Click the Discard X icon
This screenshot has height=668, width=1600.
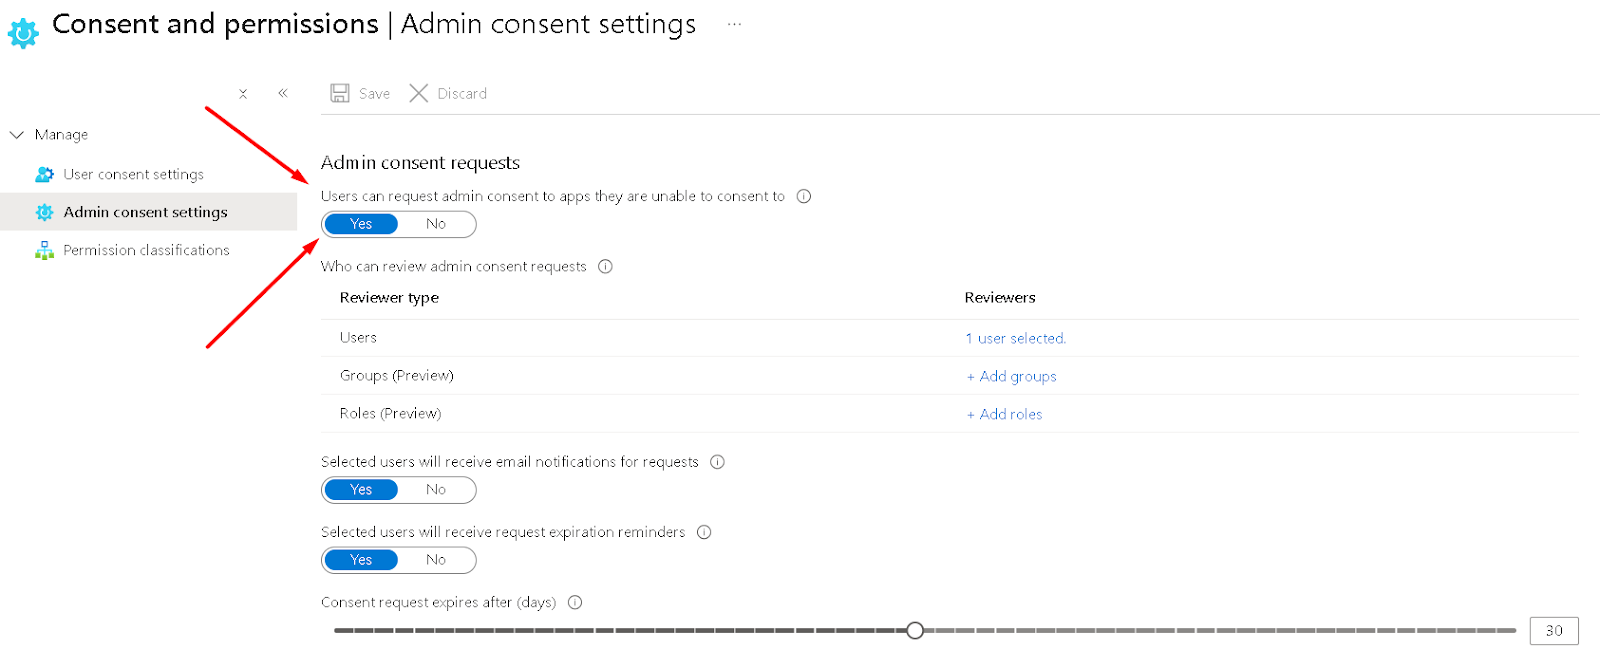point(419,93)
